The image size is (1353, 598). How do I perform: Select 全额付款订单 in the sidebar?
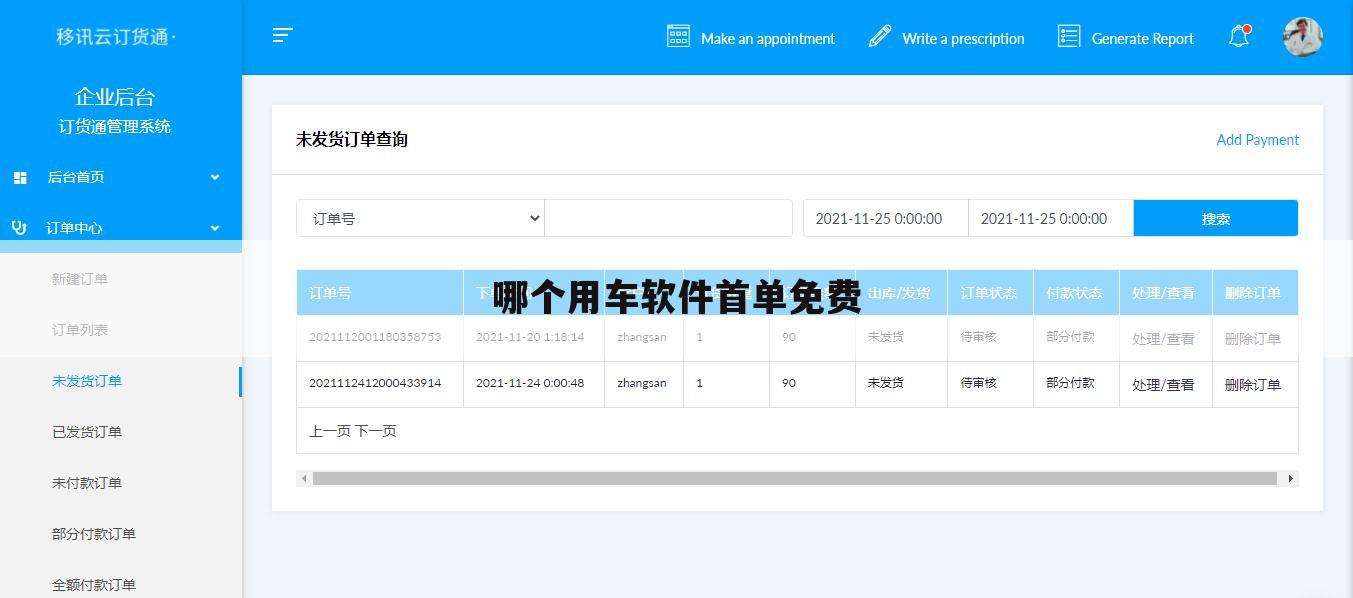click(x=94, y=585)
